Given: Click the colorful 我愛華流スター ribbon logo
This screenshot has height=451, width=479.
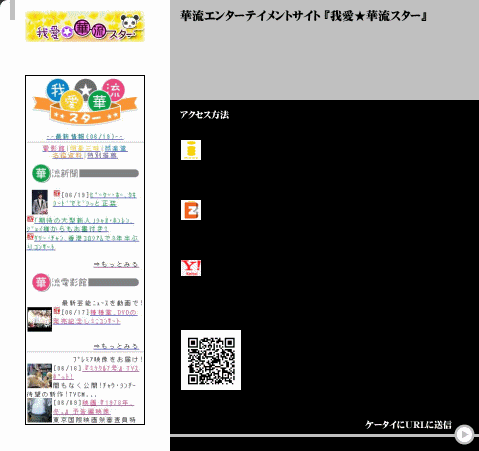Looking at the screenshot, I should coord(85,101).
